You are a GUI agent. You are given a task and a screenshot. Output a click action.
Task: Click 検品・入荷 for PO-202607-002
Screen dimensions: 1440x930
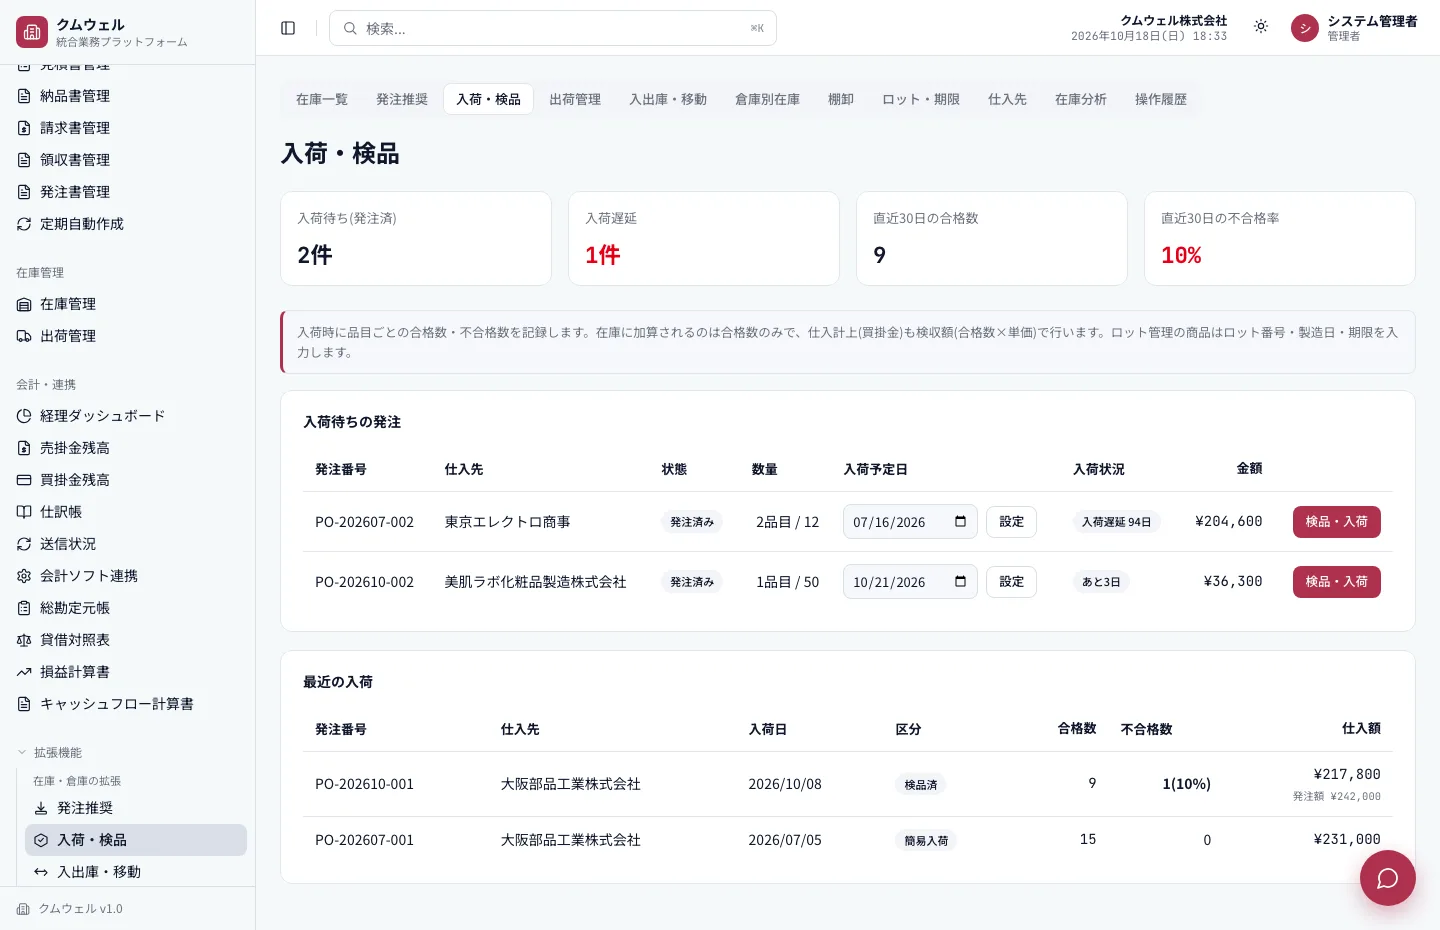pos(1336,522)
